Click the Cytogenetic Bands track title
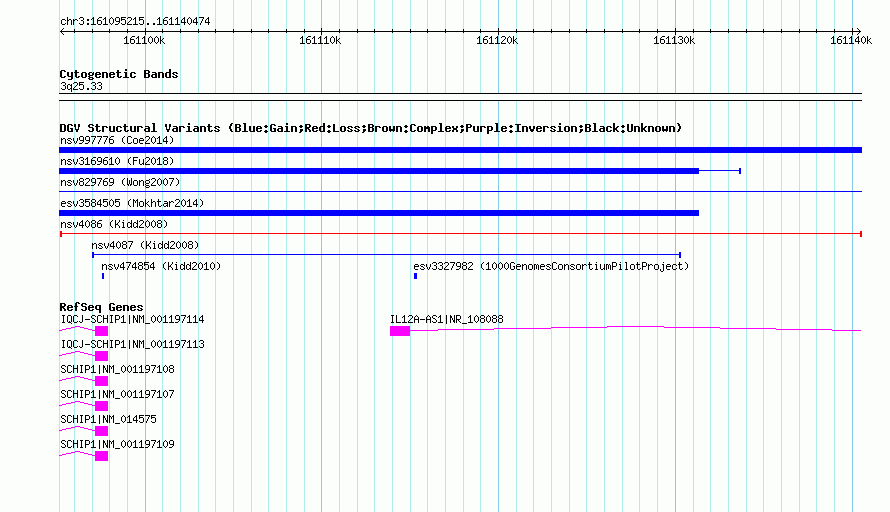This screenshot has width=890, height=512. 119,74
